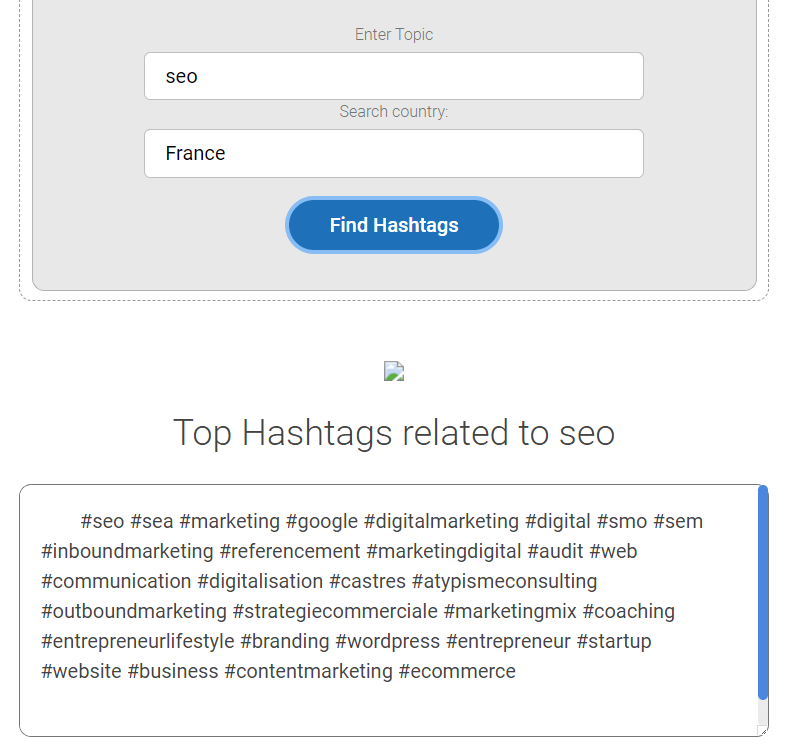Click the Top Hashtags related to seo heading
The height and width of the screenshot is (748, 801).
[x=394, y=433]
